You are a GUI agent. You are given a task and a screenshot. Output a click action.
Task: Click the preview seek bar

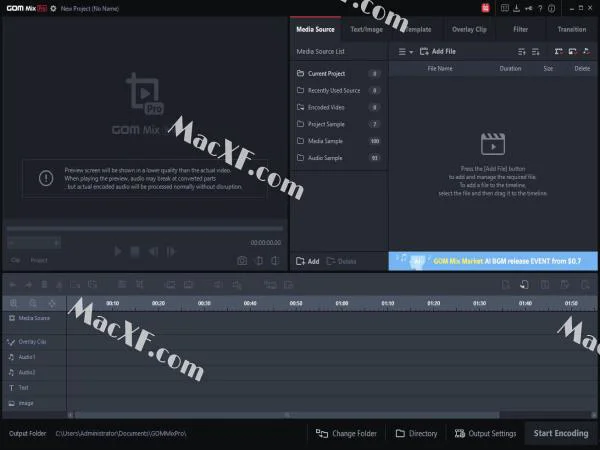[x=145, y=228]
